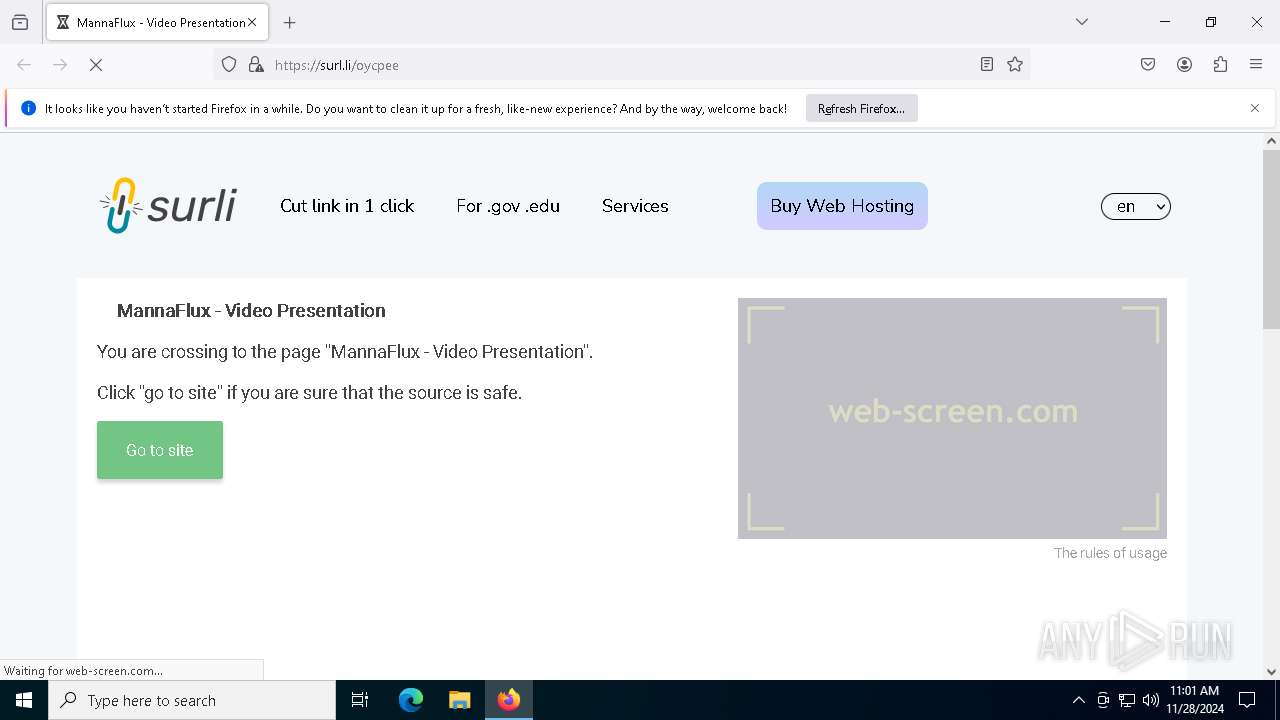Go back one page
Viewport: 1280px width, 720px height.
pyautogui.click(x=24, y=65)
